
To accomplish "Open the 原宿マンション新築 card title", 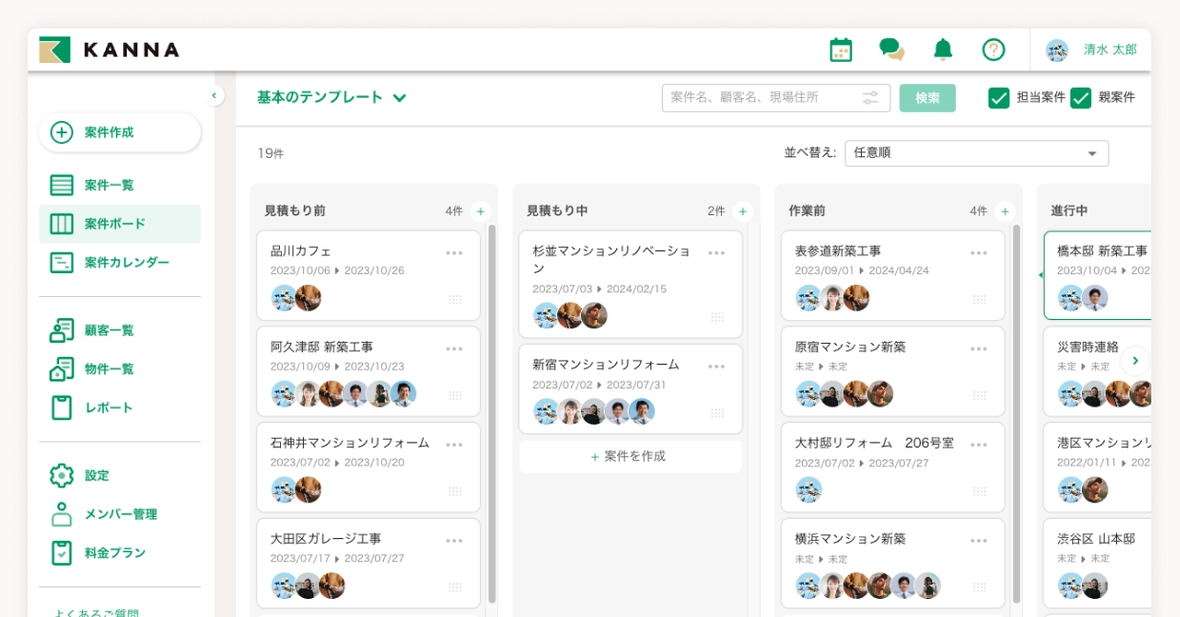I will pyautogui.click(x=850, y=347).
